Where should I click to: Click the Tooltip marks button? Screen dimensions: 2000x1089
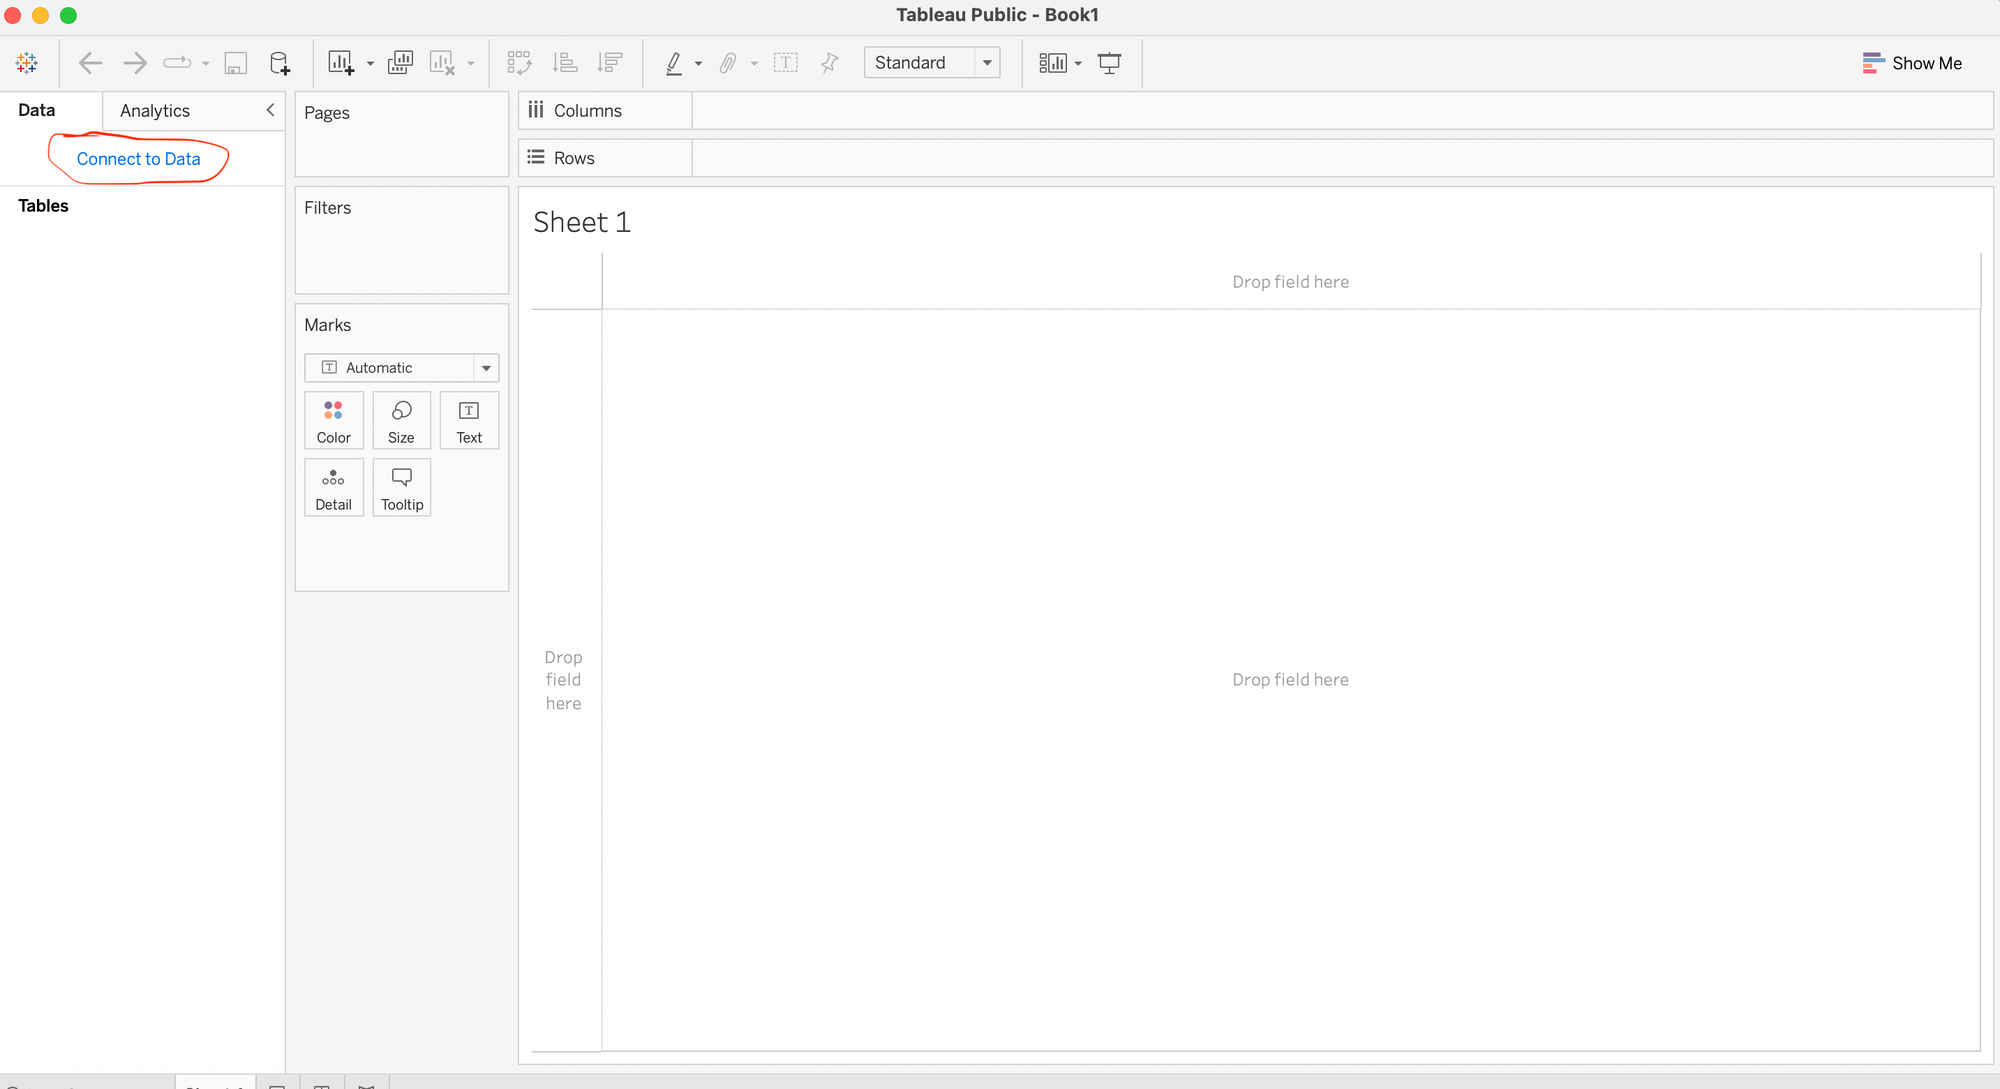coord(402,488)
